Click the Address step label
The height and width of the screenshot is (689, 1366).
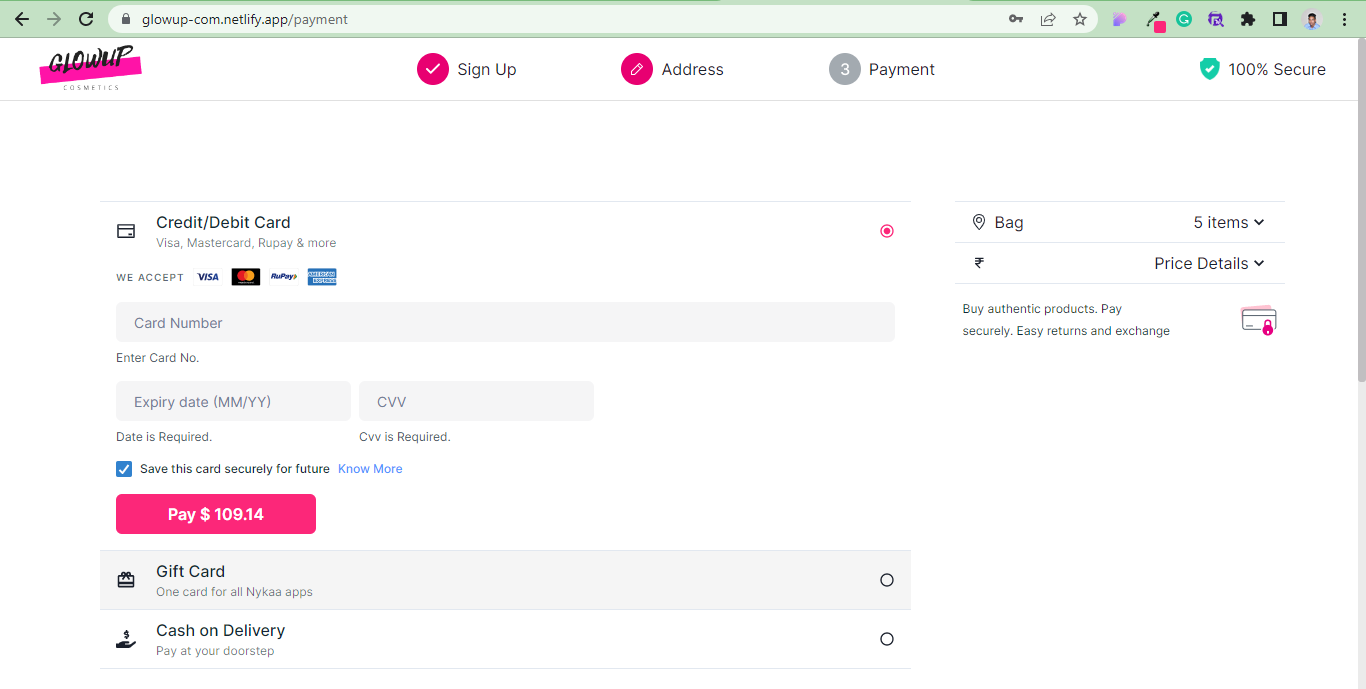coord(693,69)
